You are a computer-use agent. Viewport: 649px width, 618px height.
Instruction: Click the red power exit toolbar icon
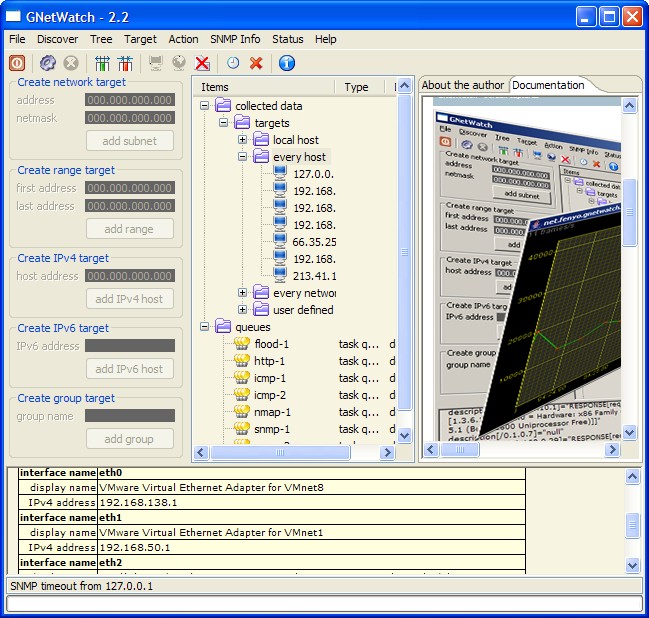tap(17, 63)
